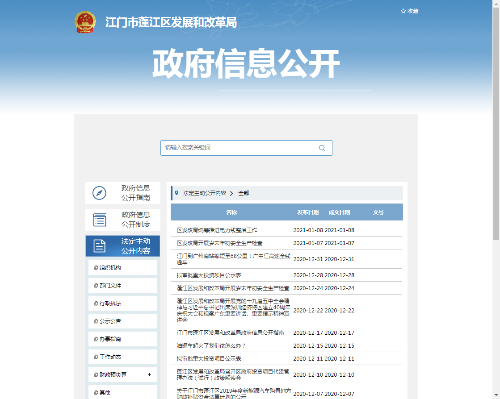Click the 江门市蓬江区发展和改革局 site title
The width and height of the screenshot is (500, 399).
pos(171,22)
